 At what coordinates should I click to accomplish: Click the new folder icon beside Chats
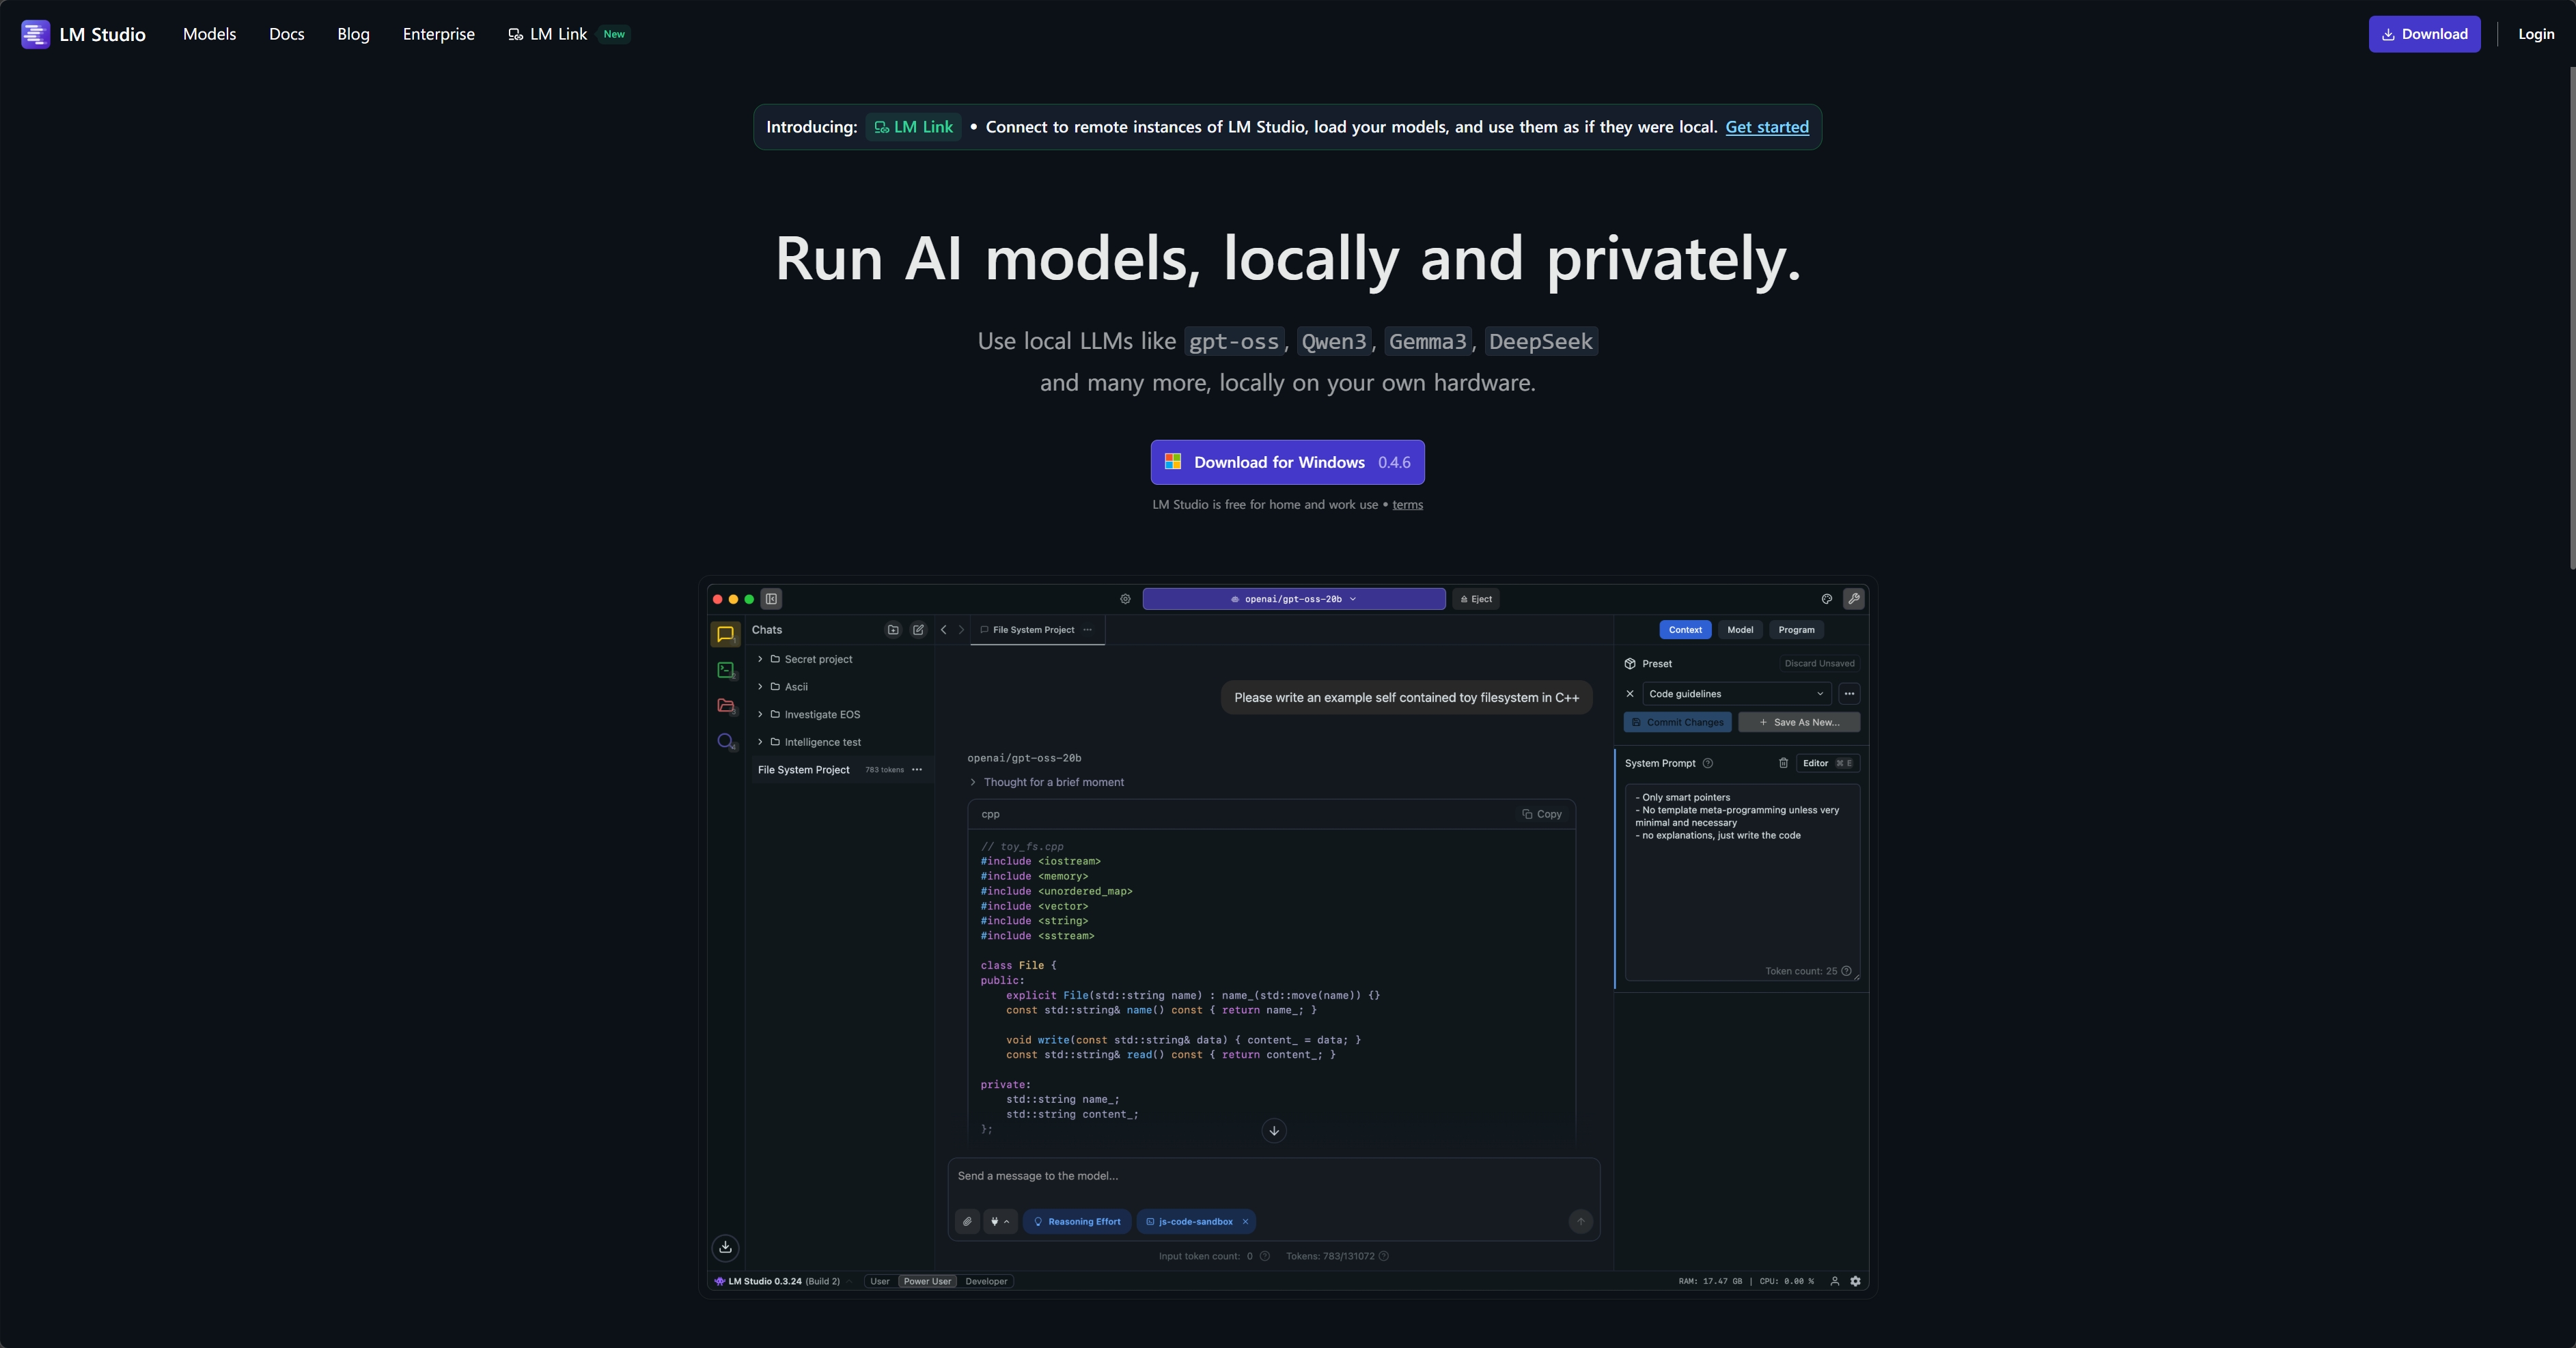coord(893,630)
